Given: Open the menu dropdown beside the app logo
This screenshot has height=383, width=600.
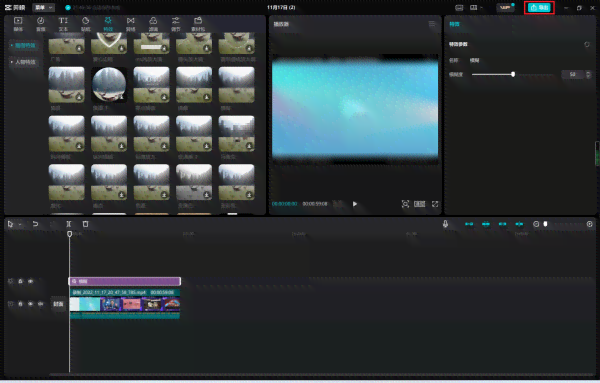Looking at the screenshot, I should 44,8.
